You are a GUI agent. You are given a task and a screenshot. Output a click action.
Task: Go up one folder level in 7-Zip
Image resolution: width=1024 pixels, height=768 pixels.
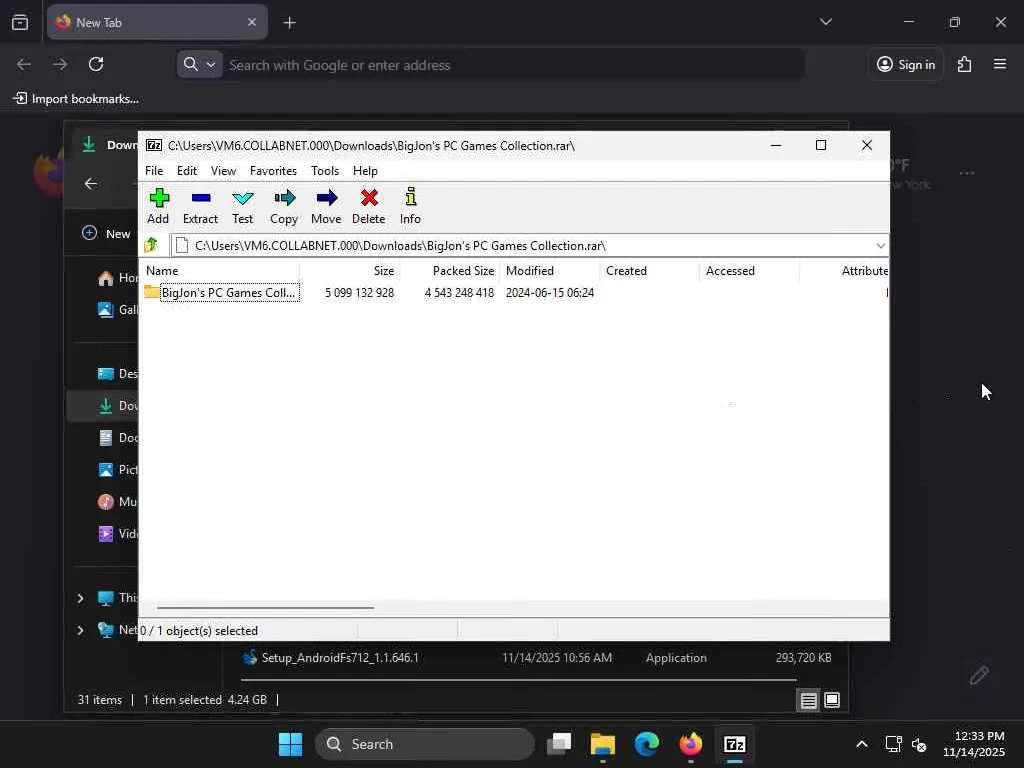(152, 246)
